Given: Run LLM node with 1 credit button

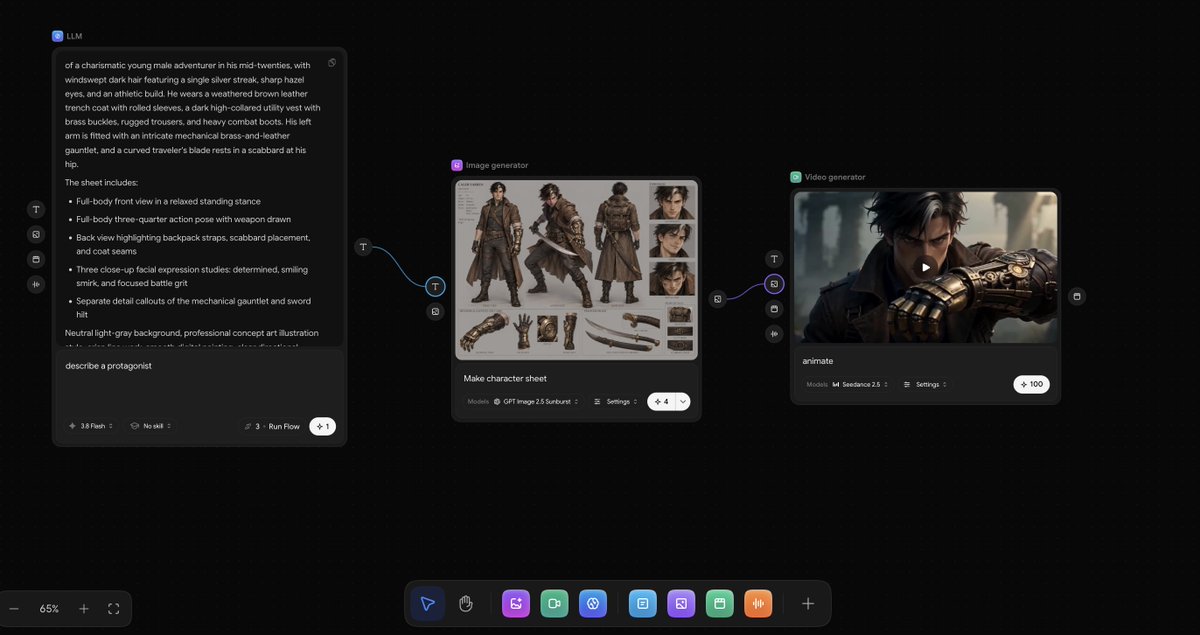Looking at the screenshot, I should coord(322,426).
